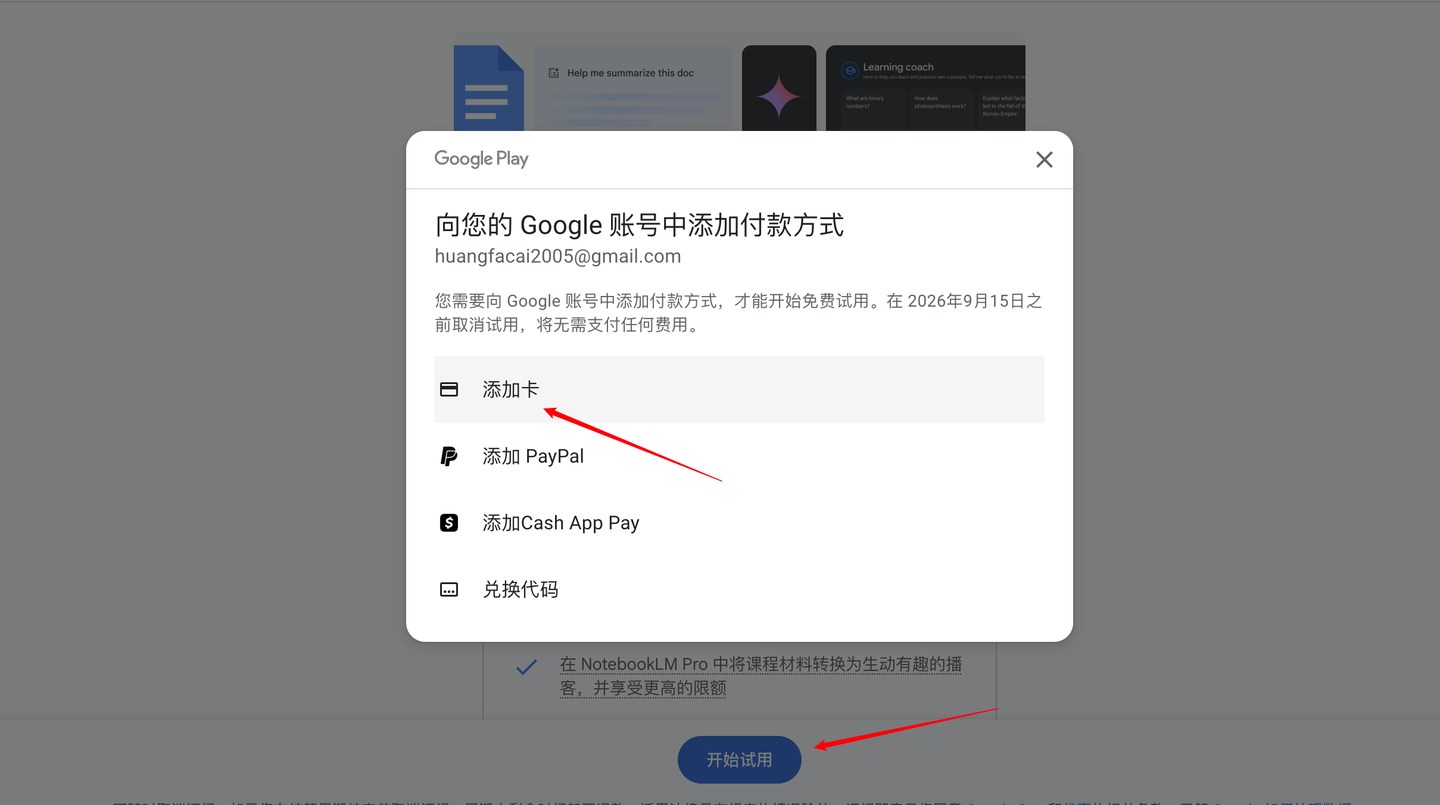Choose 添加Cash App Pay option

739,523
